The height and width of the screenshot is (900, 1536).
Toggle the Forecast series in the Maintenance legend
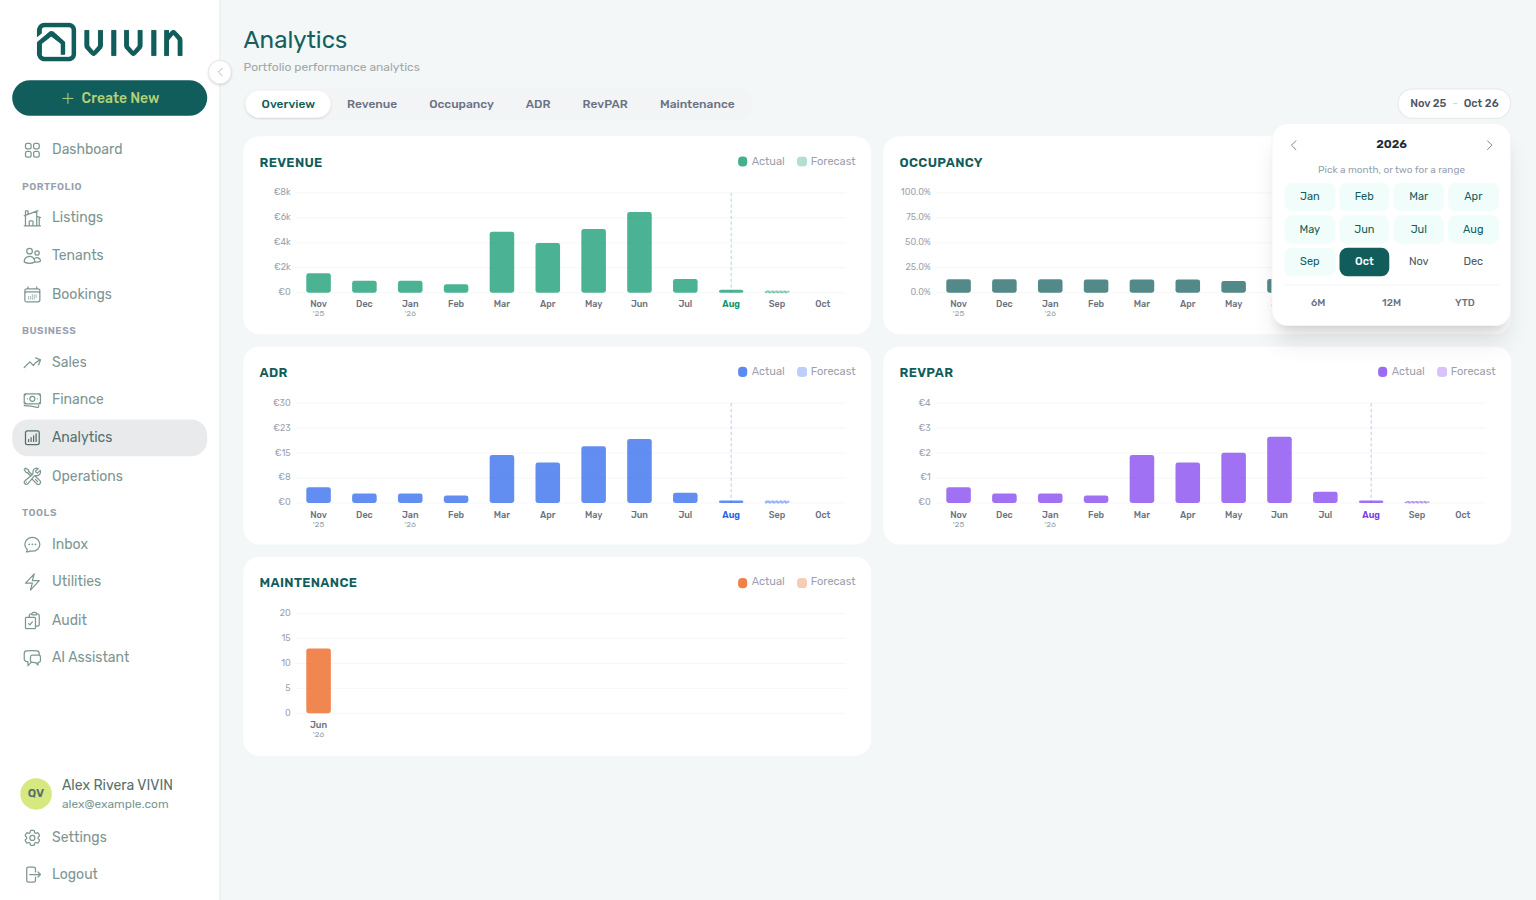826,582
